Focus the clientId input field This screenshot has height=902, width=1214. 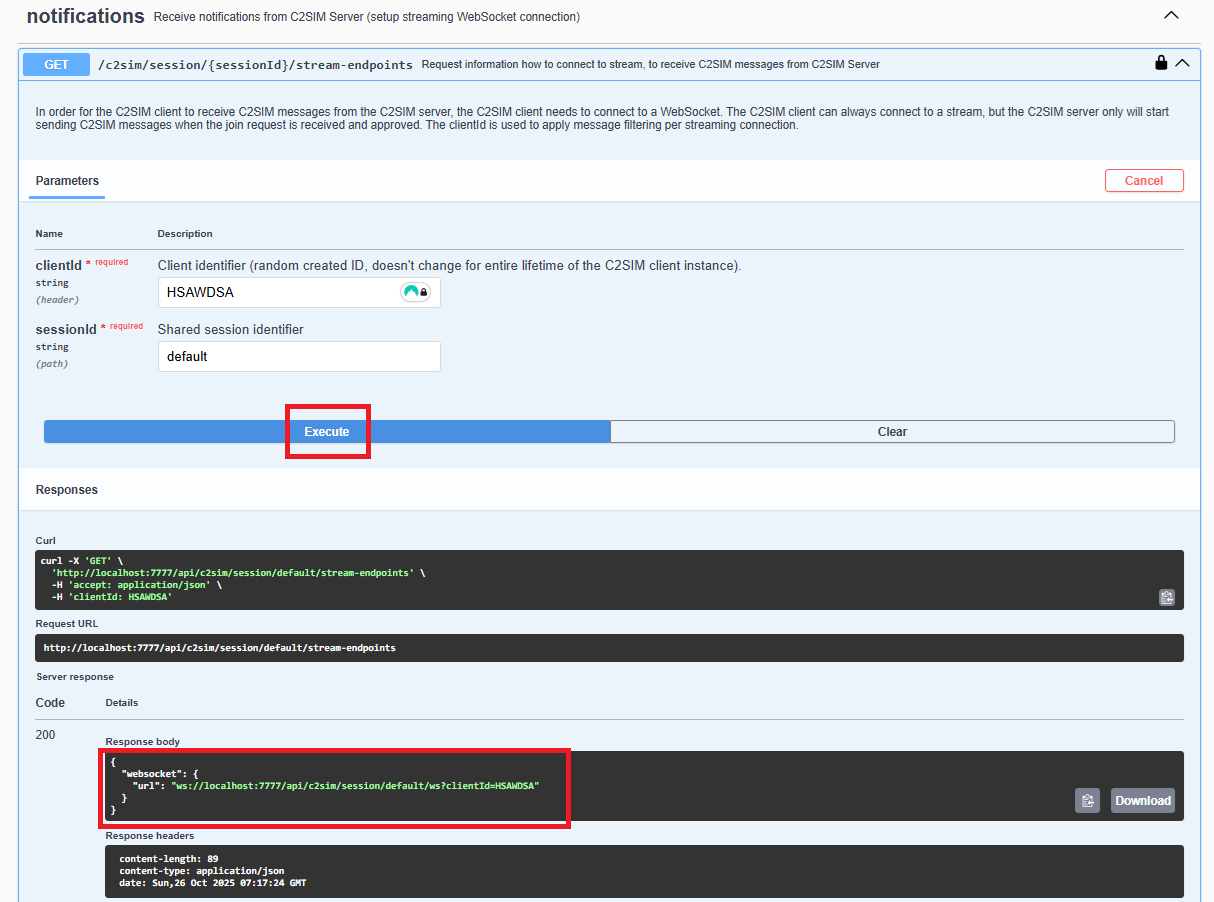(280, 293)
